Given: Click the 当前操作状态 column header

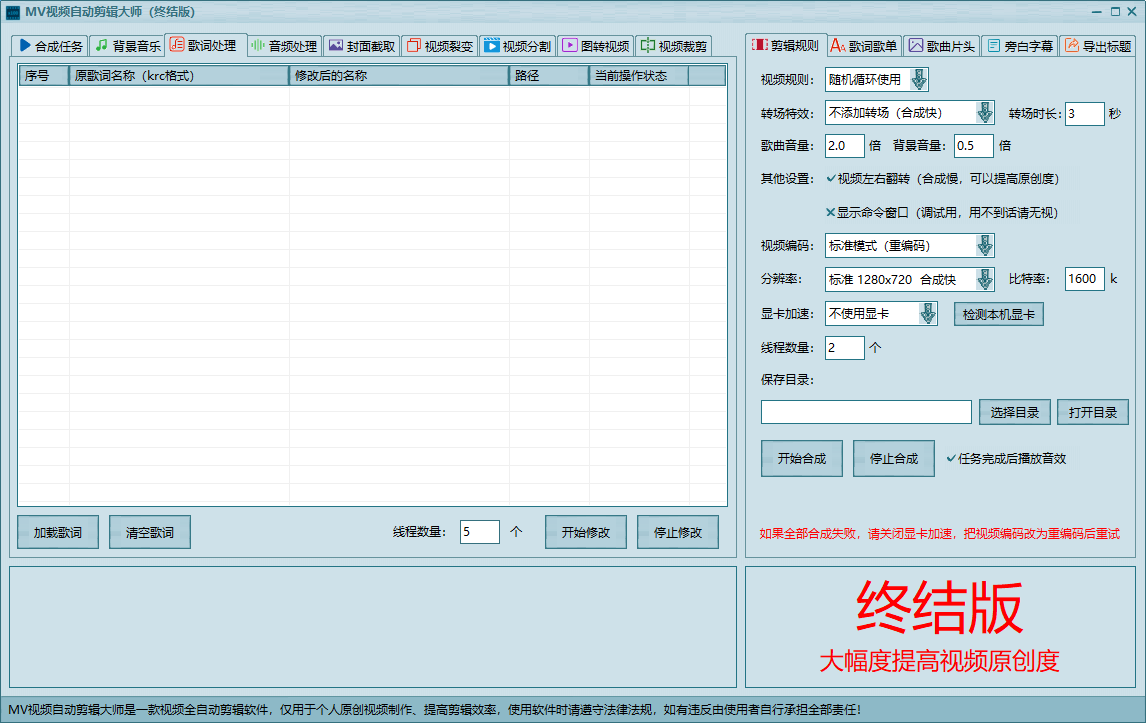Looking at the screenshot, I should click(x=639, y=75).
